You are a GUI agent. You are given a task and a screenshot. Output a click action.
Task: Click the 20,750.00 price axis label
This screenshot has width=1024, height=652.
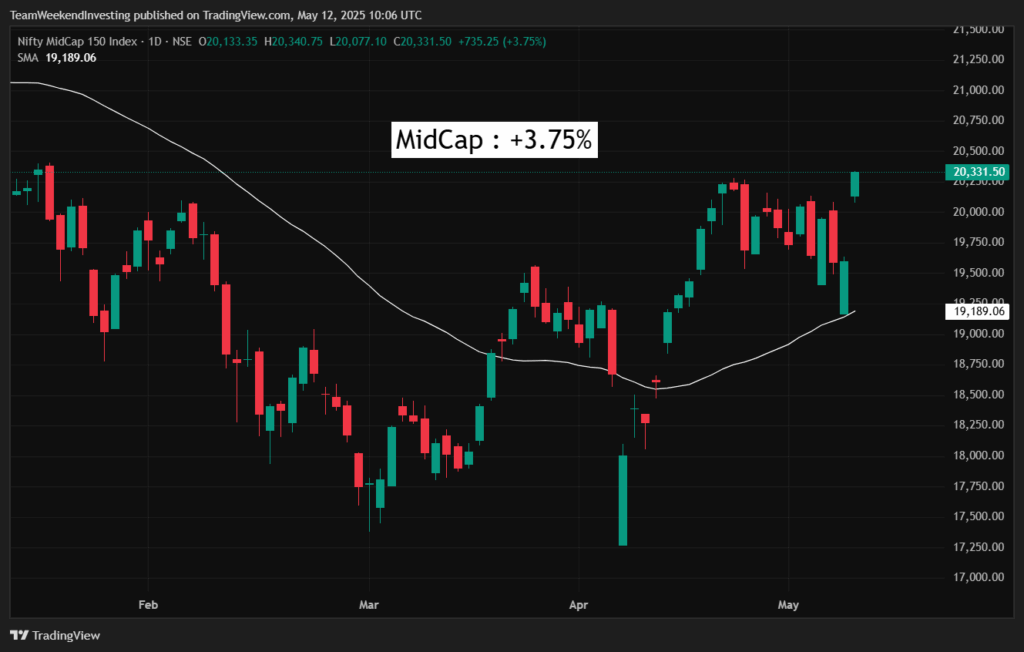click(978, 120)
